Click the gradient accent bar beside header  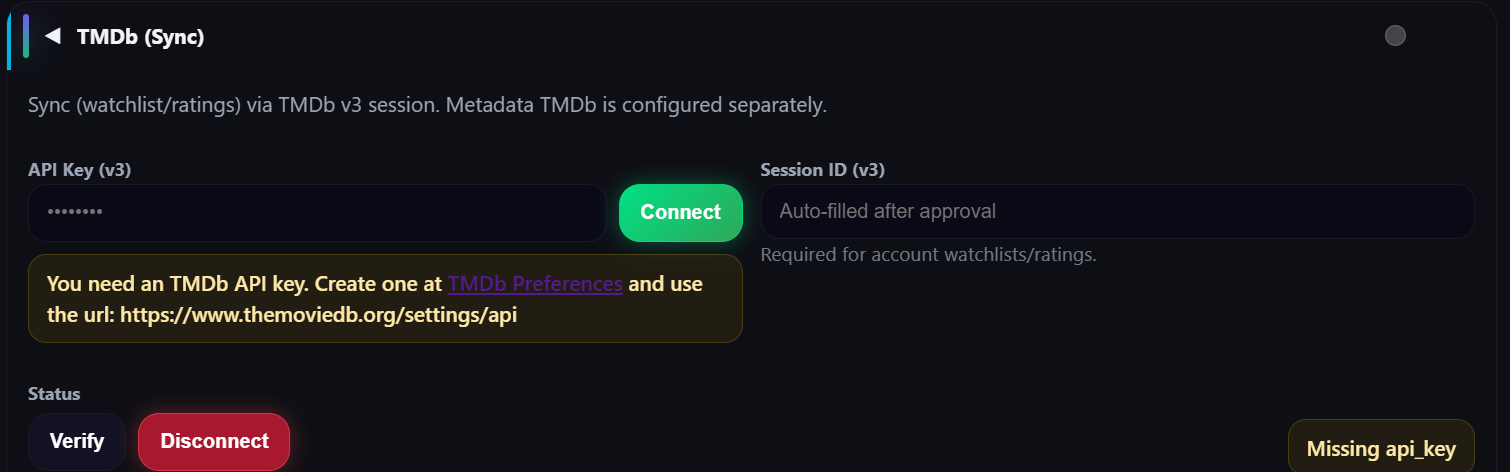pos(26,36)
